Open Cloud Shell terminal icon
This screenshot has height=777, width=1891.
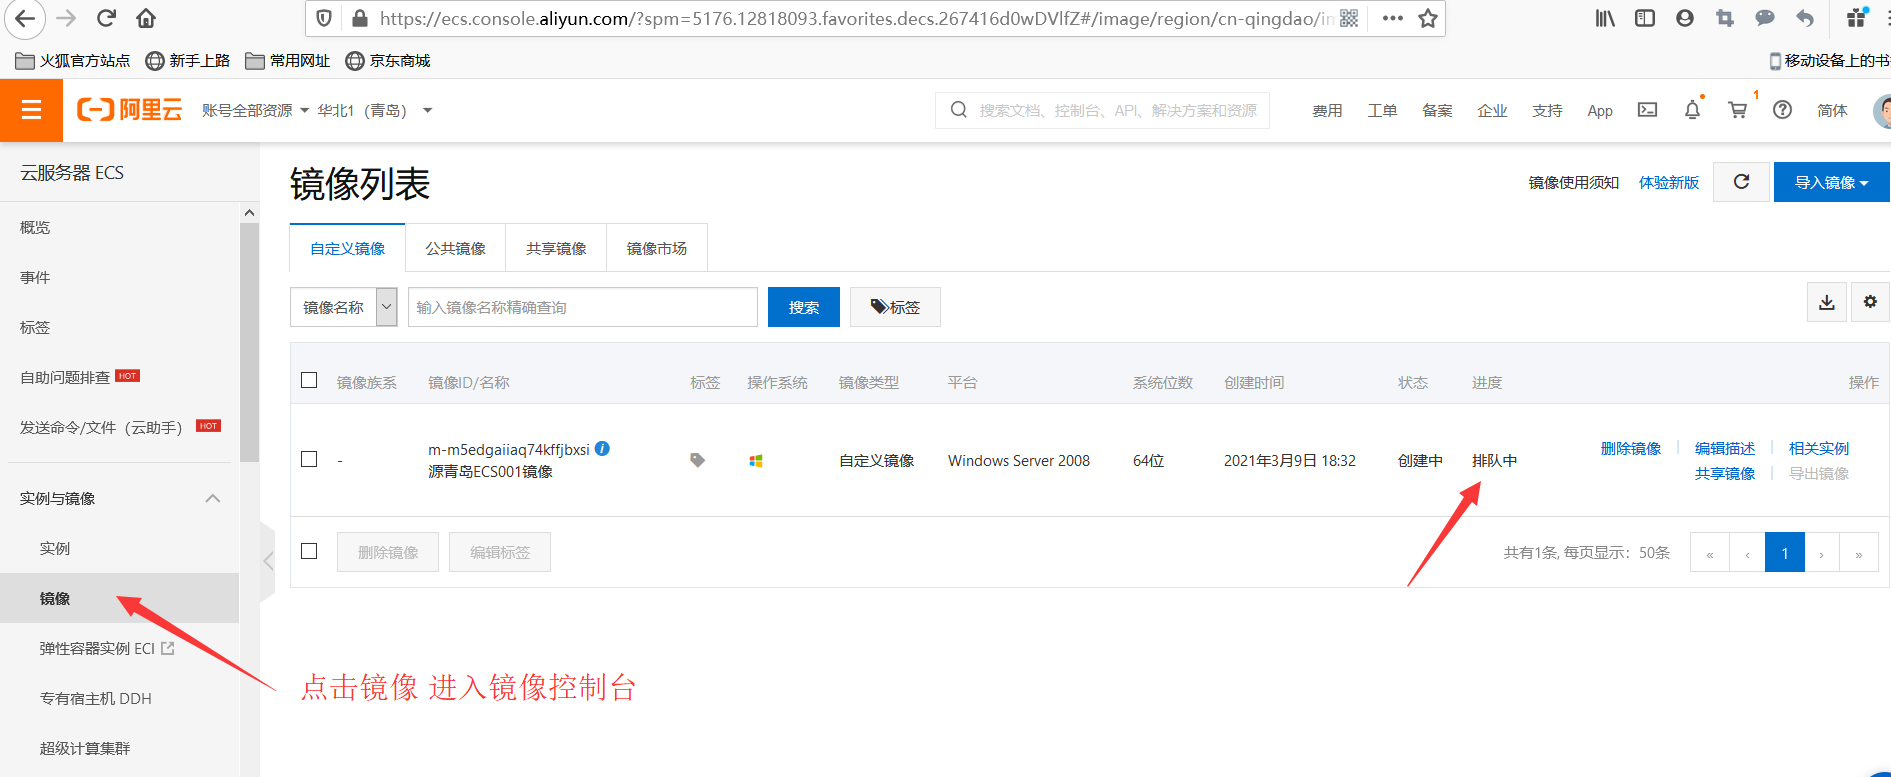click(1647, 110)
